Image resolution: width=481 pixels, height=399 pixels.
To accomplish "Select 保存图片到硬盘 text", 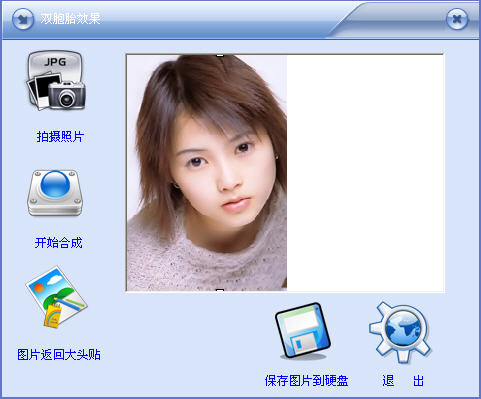I will point(306,381).
